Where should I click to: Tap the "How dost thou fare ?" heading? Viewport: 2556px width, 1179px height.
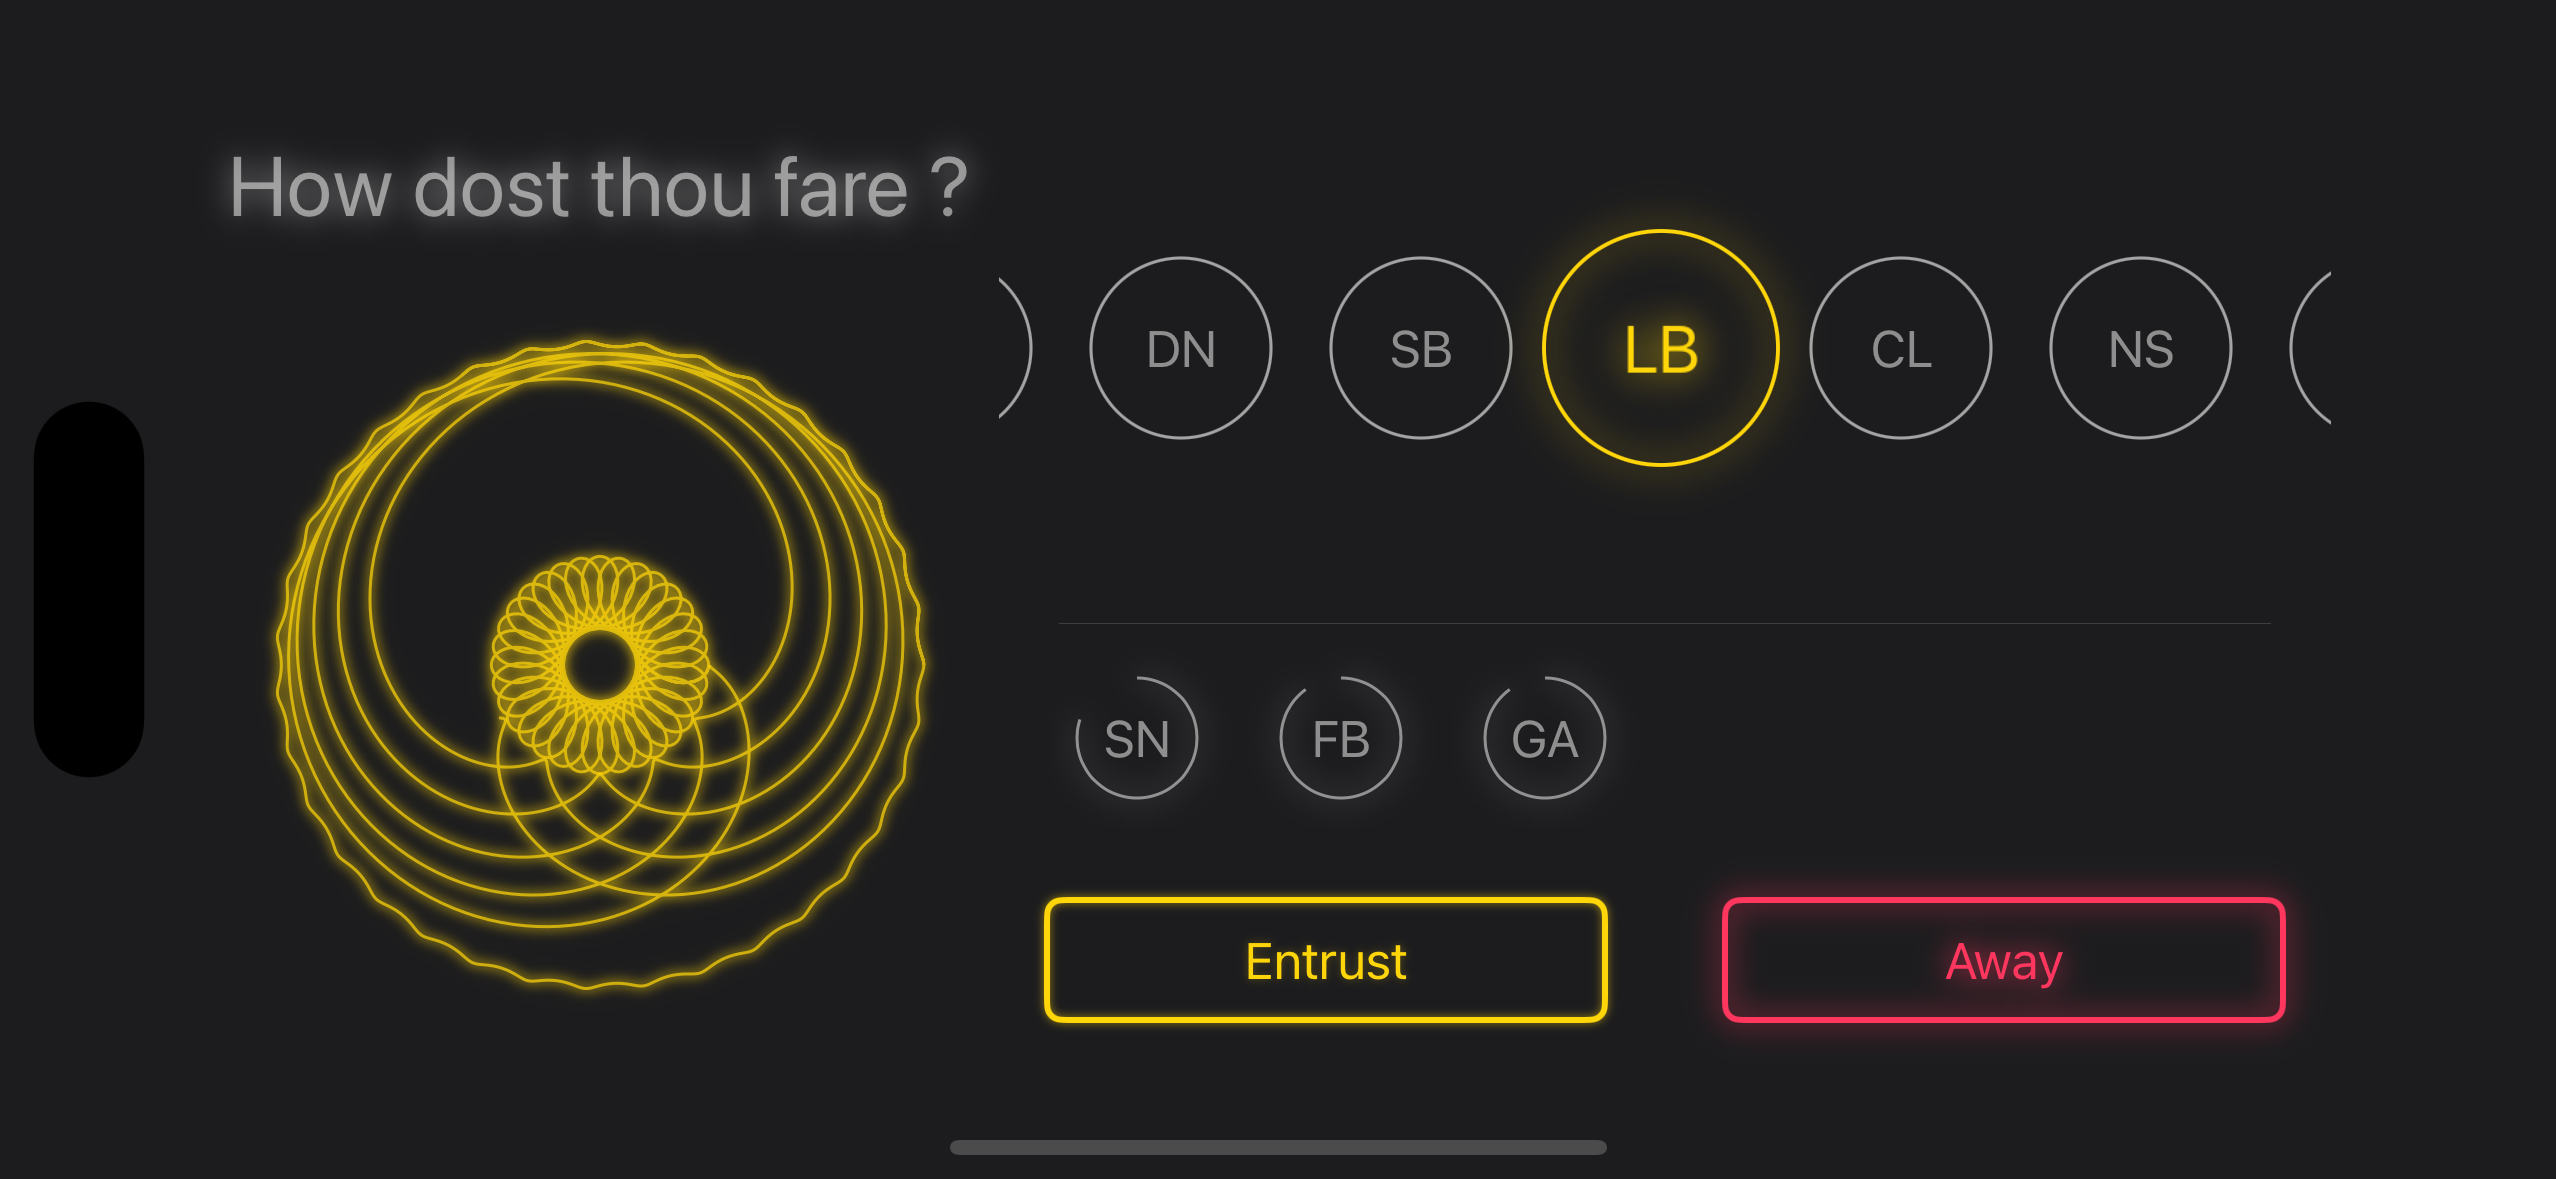[598, 188]
